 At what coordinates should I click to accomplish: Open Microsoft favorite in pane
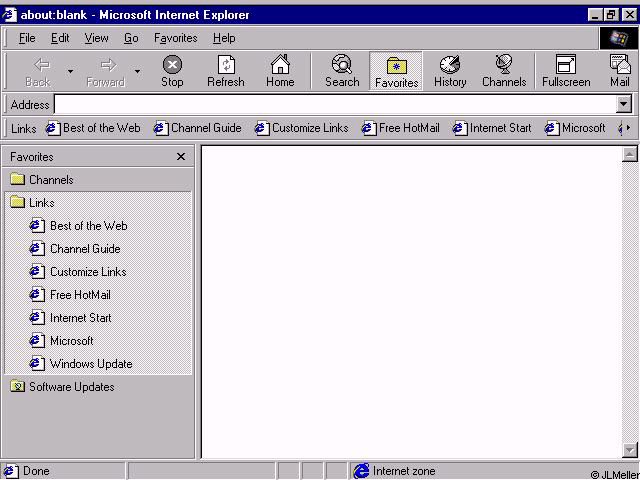(x=61, y=340)
